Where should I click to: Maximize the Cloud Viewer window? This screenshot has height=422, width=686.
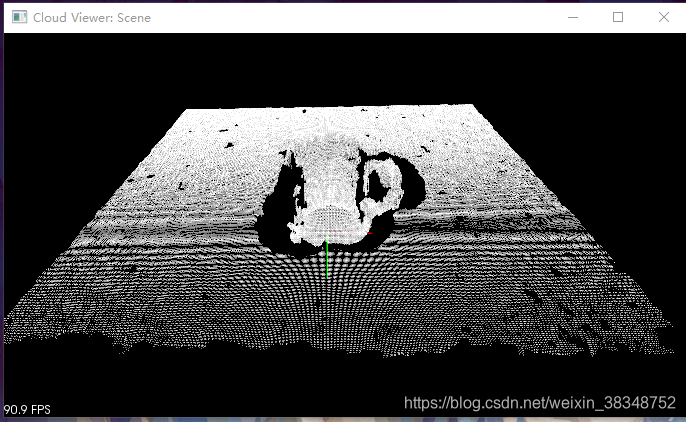[x=618, y=17]
